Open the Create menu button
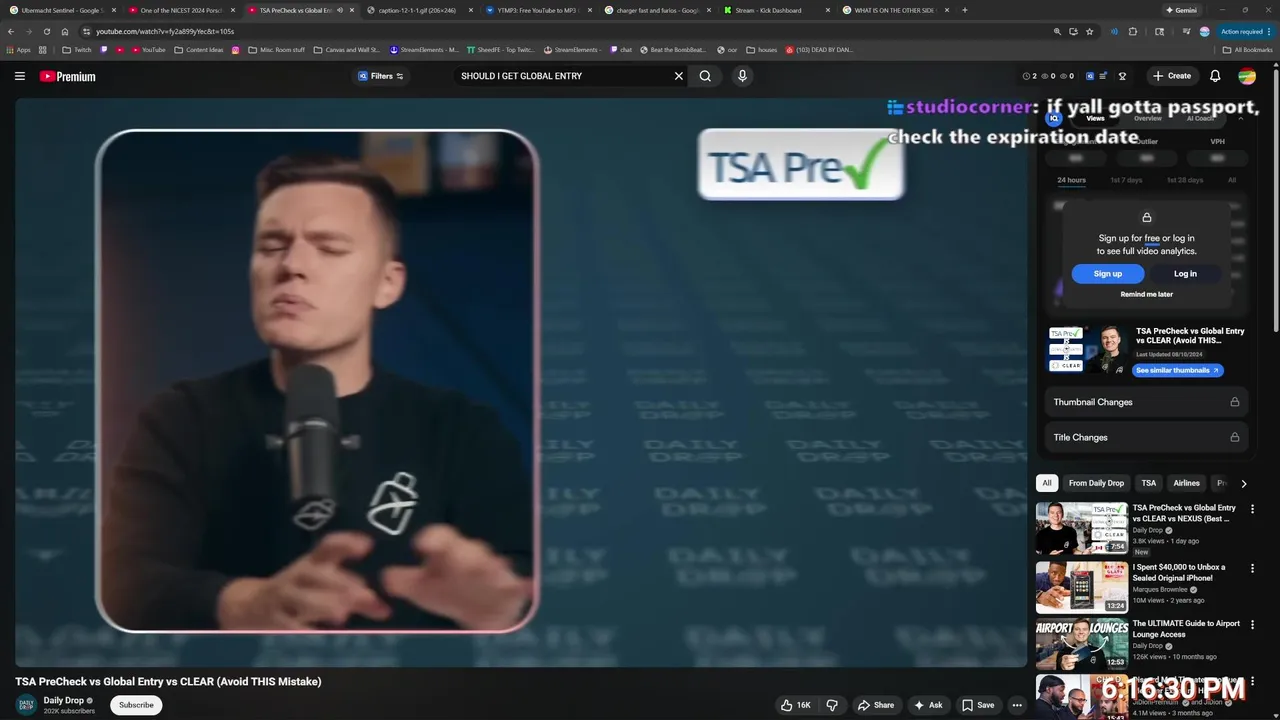The width and height of the screenshot is (1280, 720). [1171, 76]
